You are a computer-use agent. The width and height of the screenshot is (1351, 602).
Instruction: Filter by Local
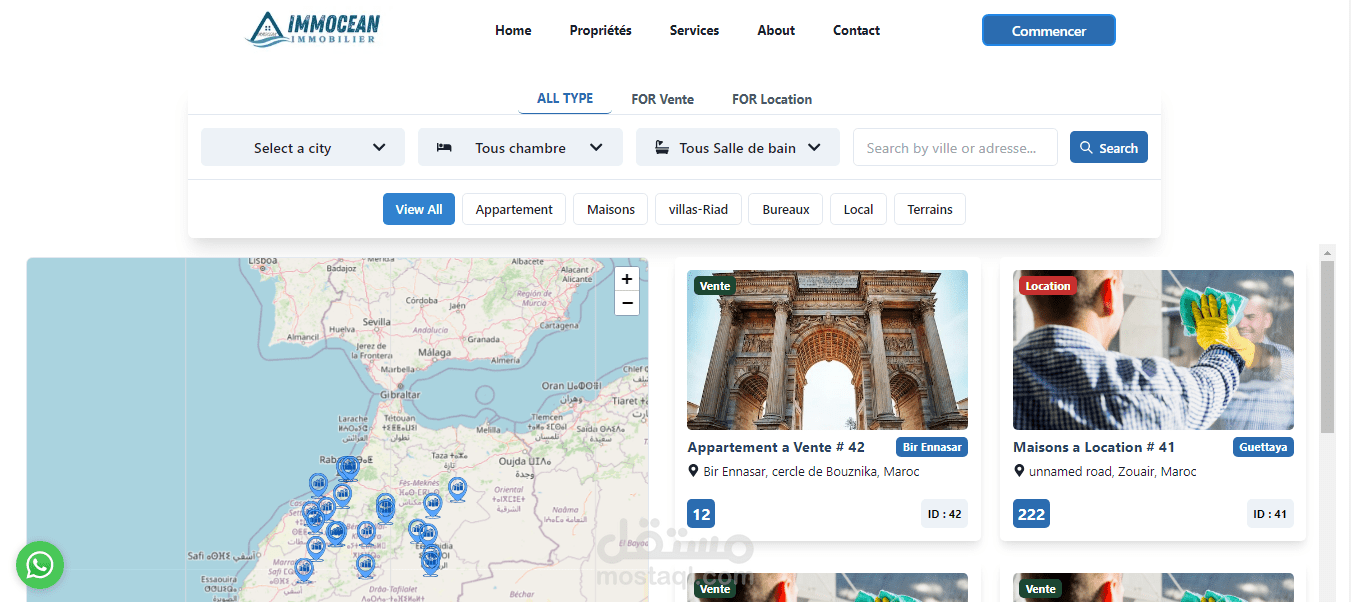(x=858, y=209)
